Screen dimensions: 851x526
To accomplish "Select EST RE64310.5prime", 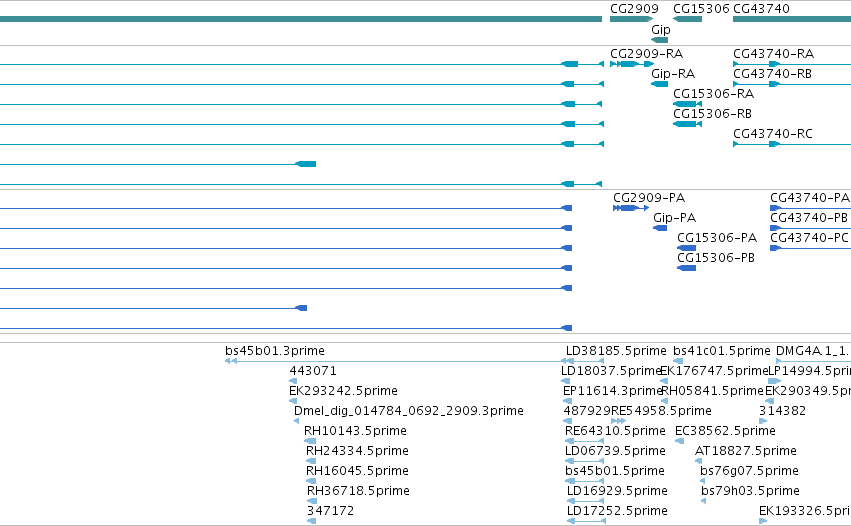I will 615,432.
